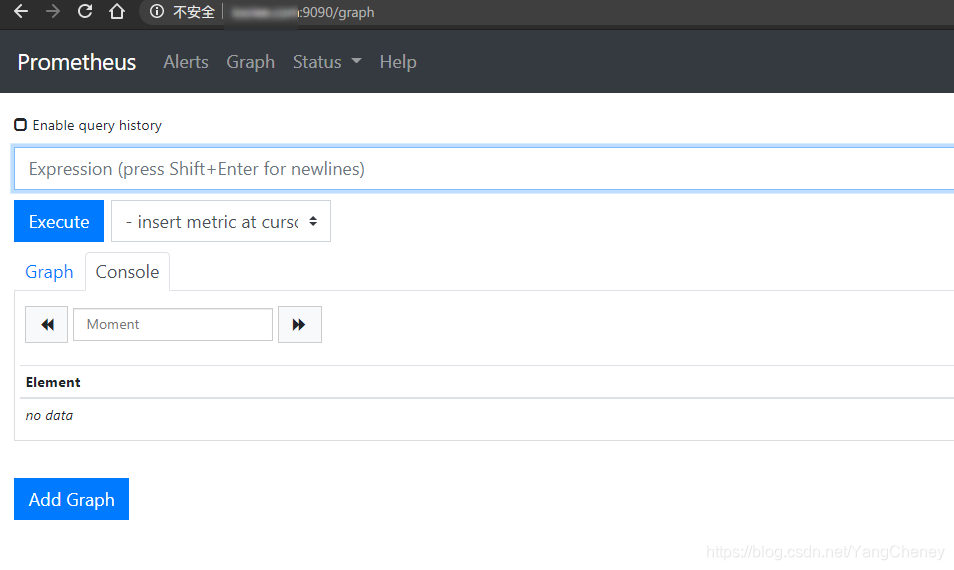Go back using browser back arrow

point(21,12)
